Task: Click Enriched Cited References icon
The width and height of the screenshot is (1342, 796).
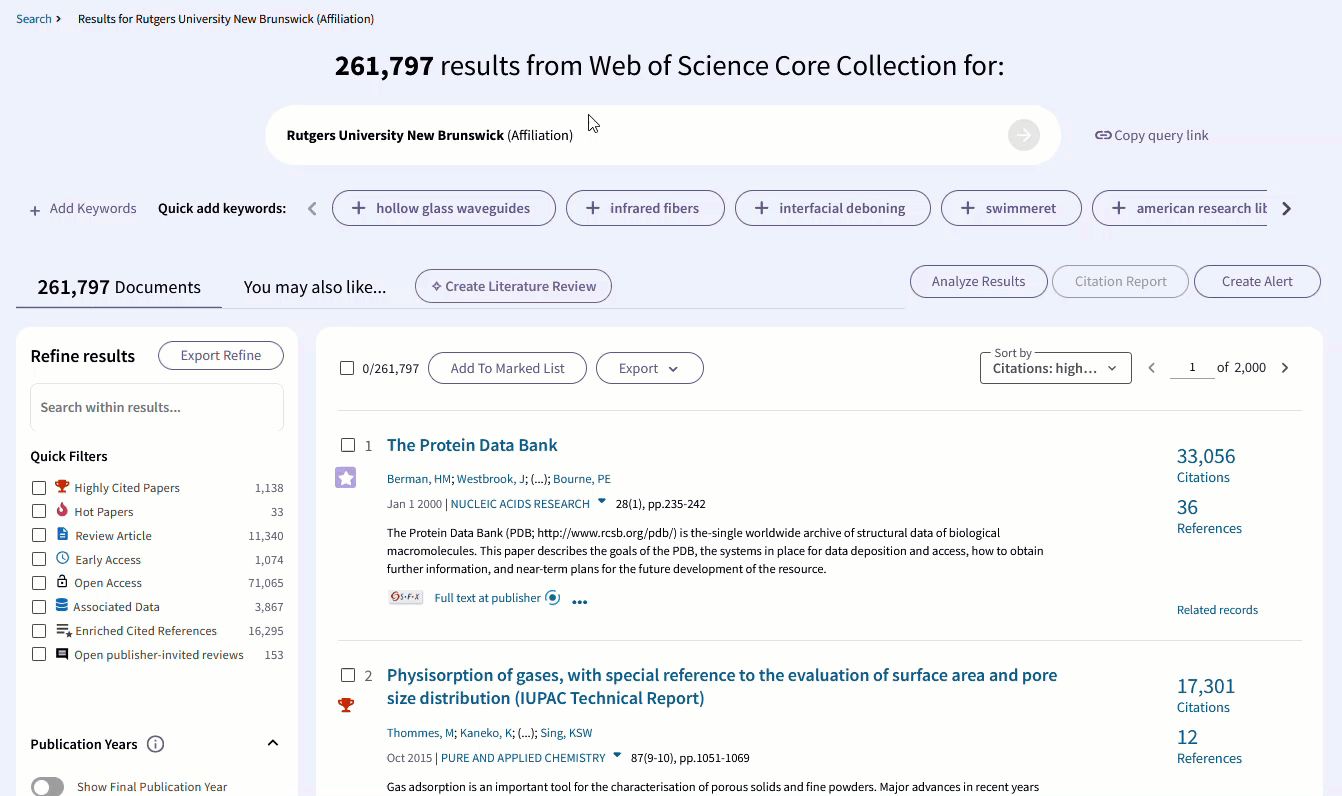Action: click(x=63, y=630)
